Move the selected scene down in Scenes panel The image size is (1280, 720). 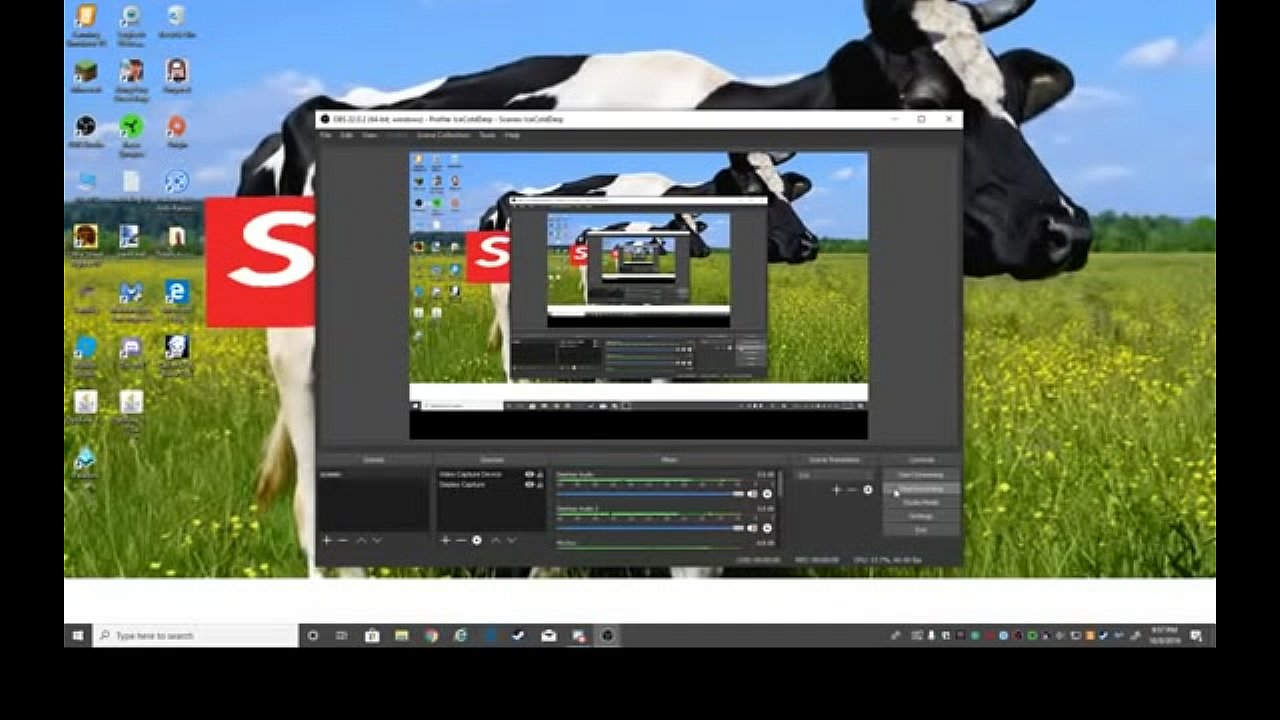(377, 540)
